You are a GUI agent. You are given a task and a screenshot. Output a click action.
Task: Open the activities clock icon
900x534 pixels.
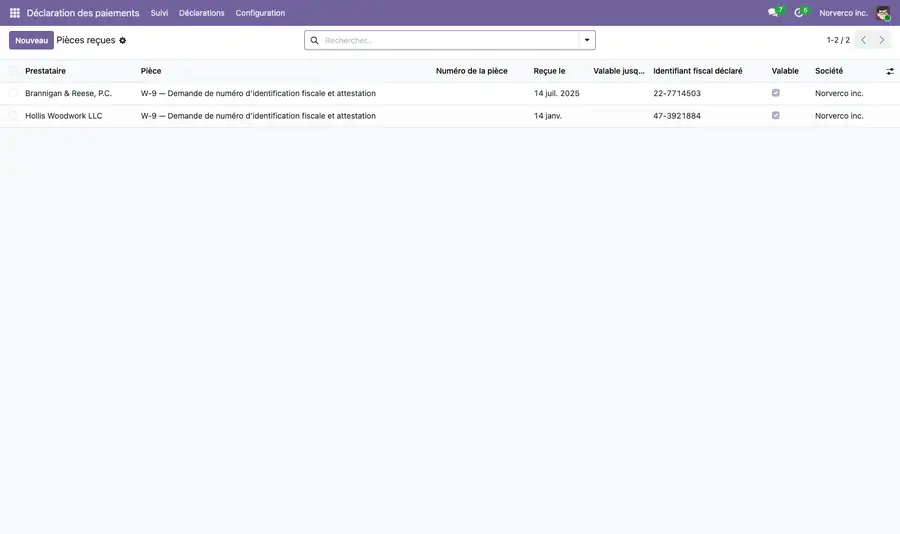(x=798, y=13)
